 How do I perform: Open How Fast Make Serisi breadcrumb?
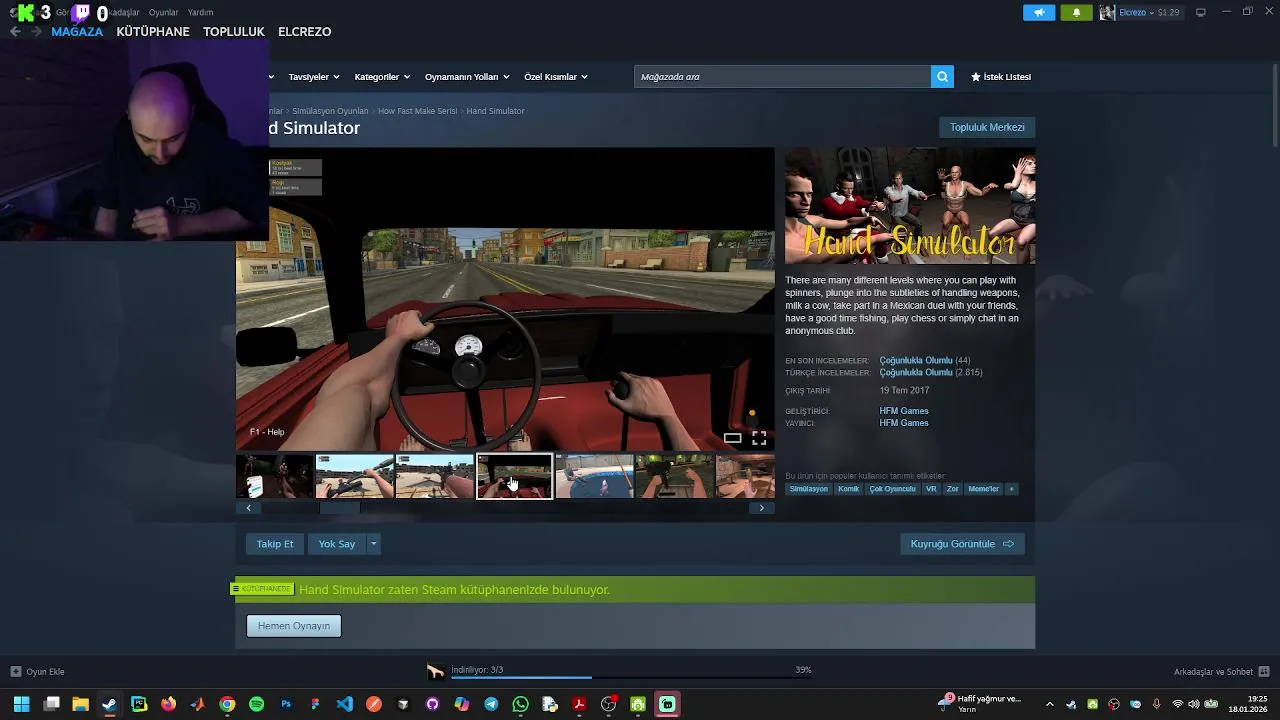point(417,111)
